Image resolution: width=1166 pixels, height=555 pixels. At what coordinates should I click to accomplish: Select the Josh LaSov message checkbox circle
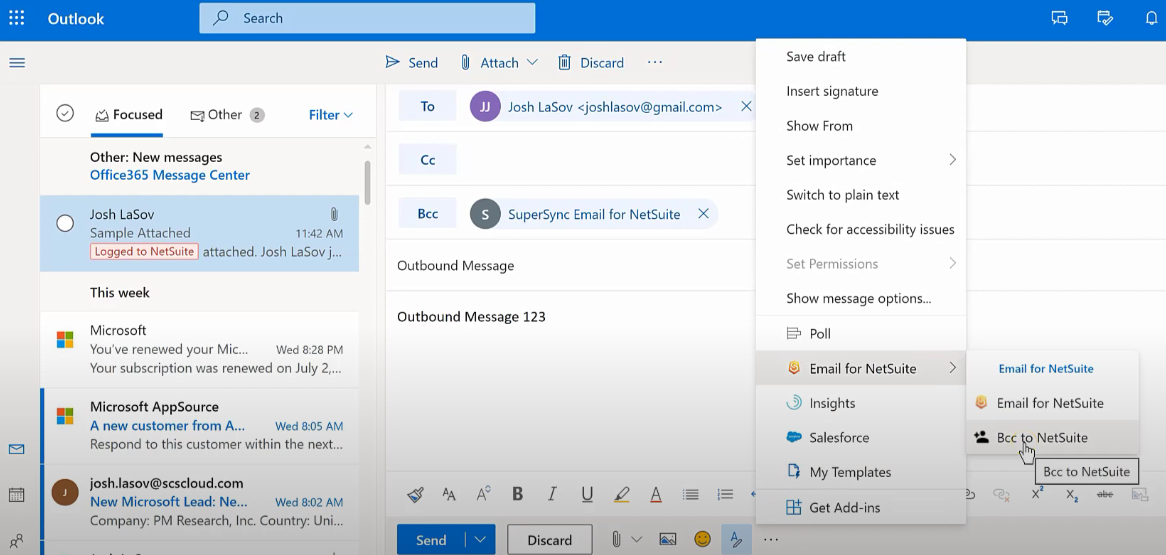tap(65, 223)
